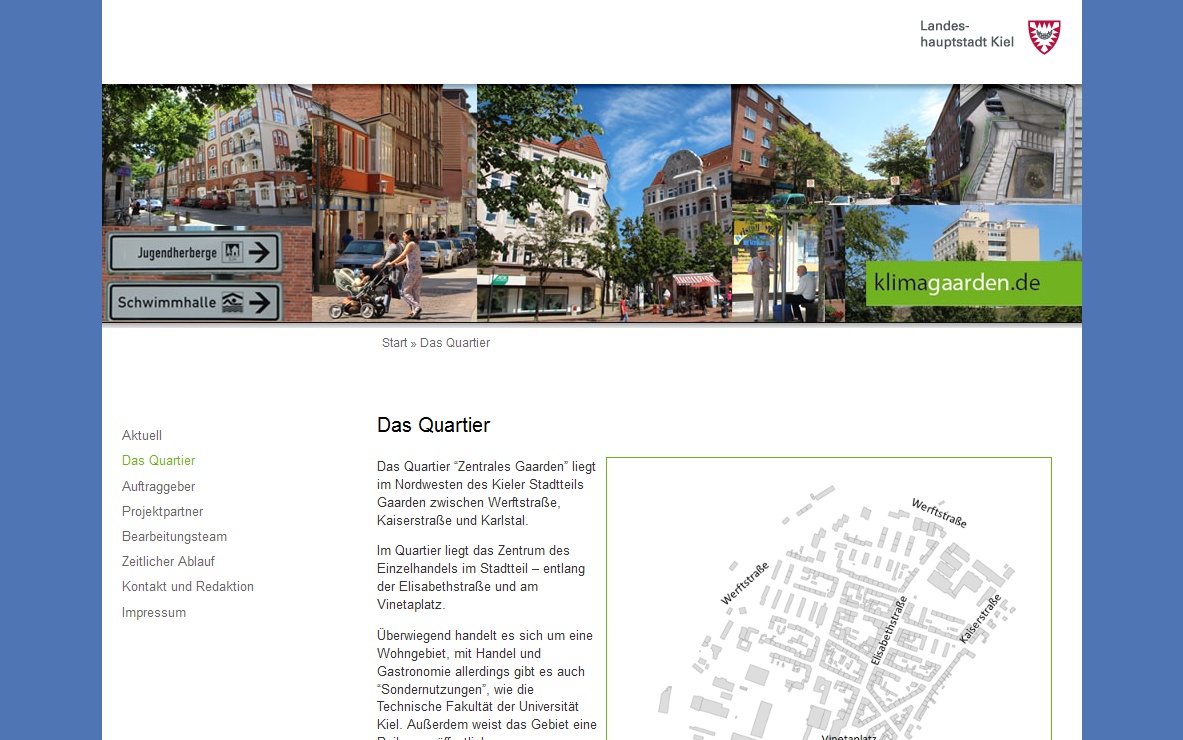
Task: Open Zeitlicher Ablauf page
Action: click(168, 561)
